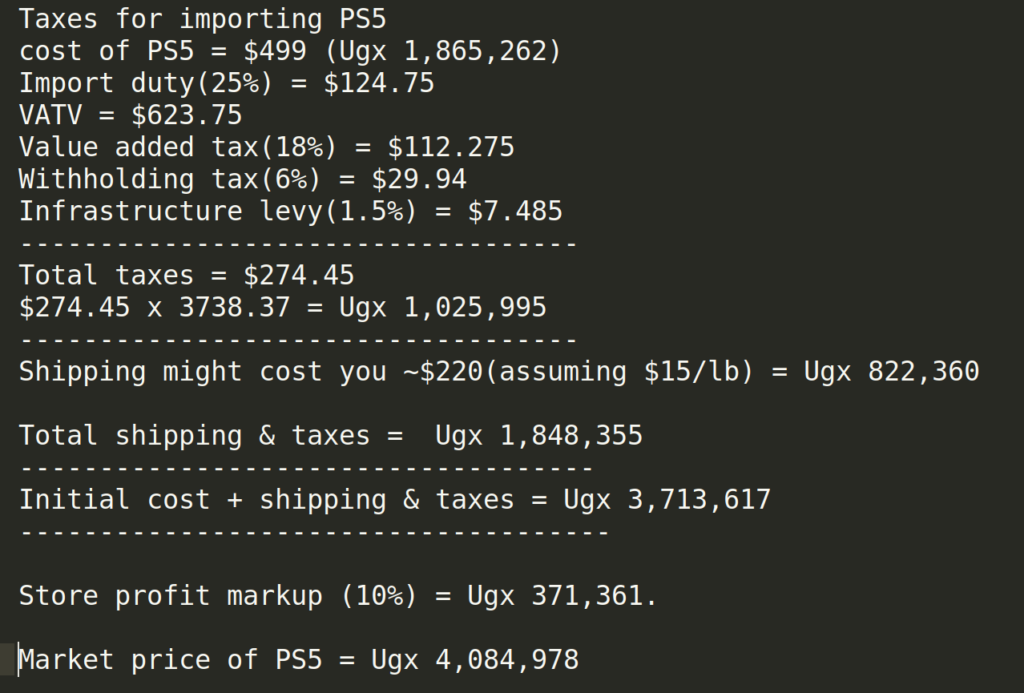Click the 'Import duty(25%)' line

pyautogui.click(x=227, y=84)
